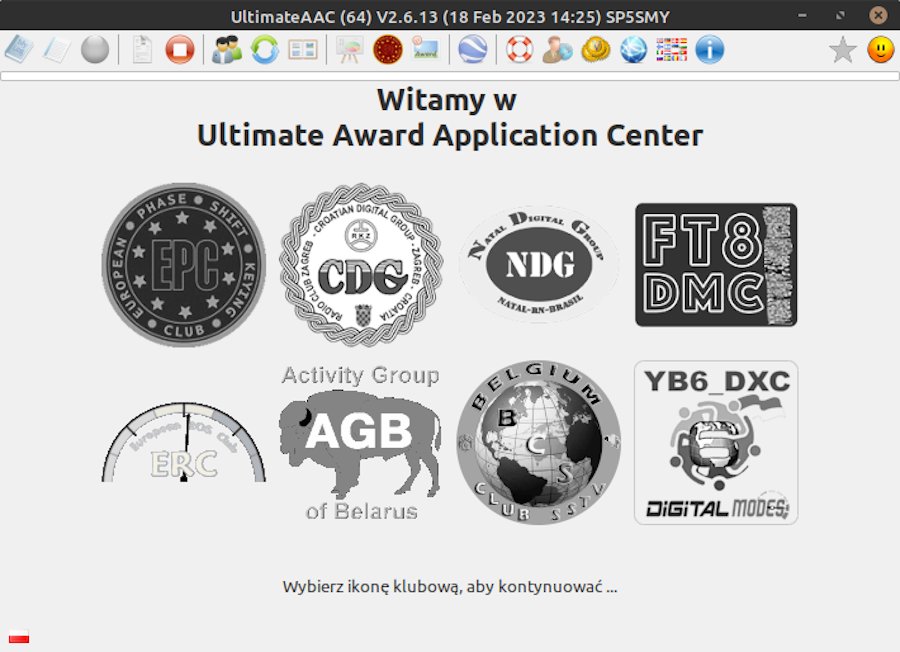900x652 pixels.
Task: Select the YB6_DXC Digital Modes logo
Action: pyautogui.click(x=716, y=442)
